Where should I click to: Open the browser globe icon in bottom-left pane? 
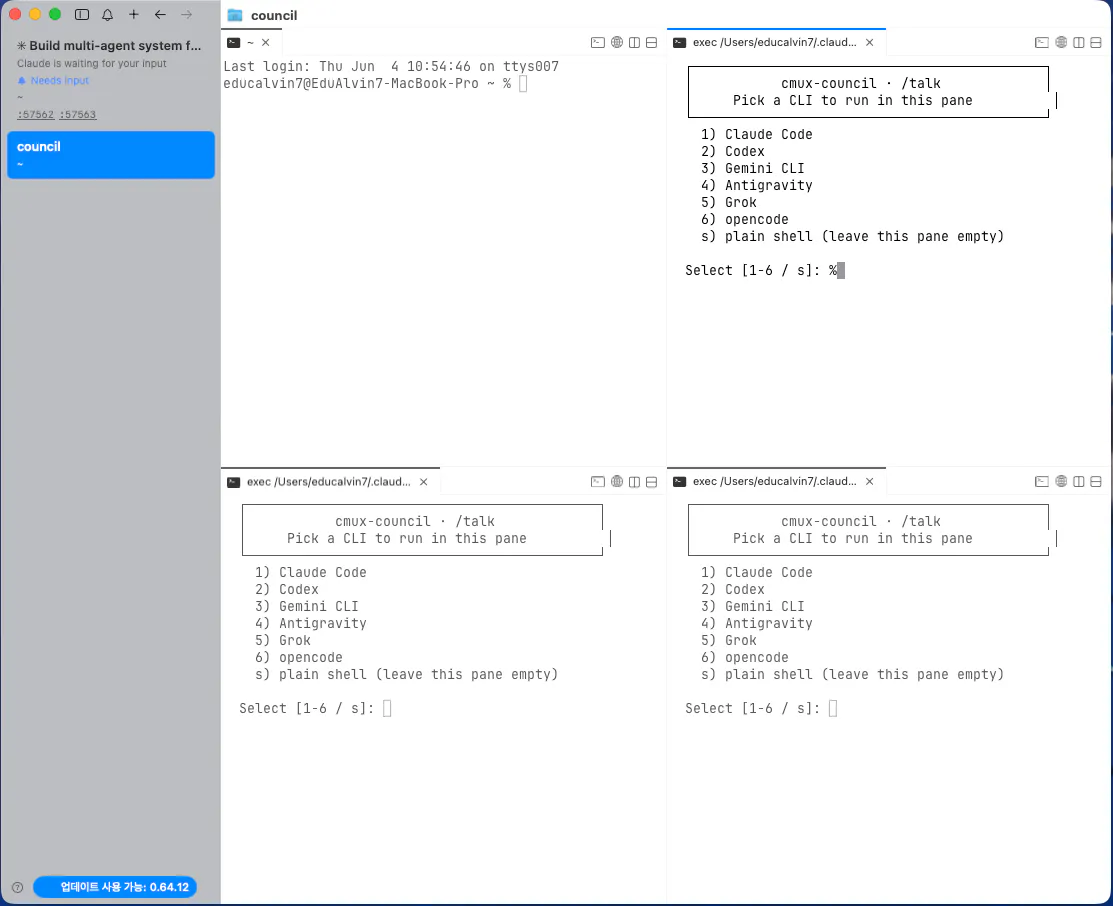click(x=617, y=481)
